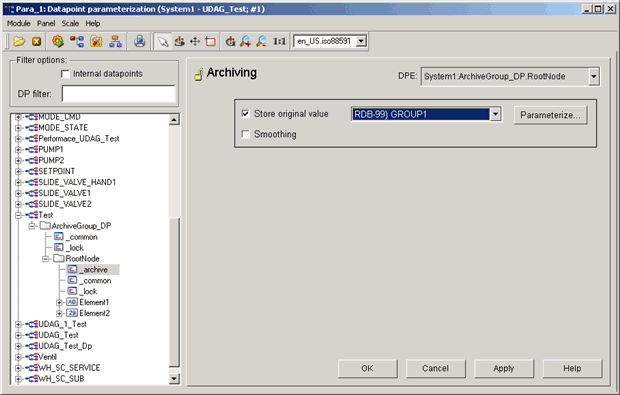Reset zoom with the 1:1 icon
Screen dimensions: 620x395
tap(279, 41)
